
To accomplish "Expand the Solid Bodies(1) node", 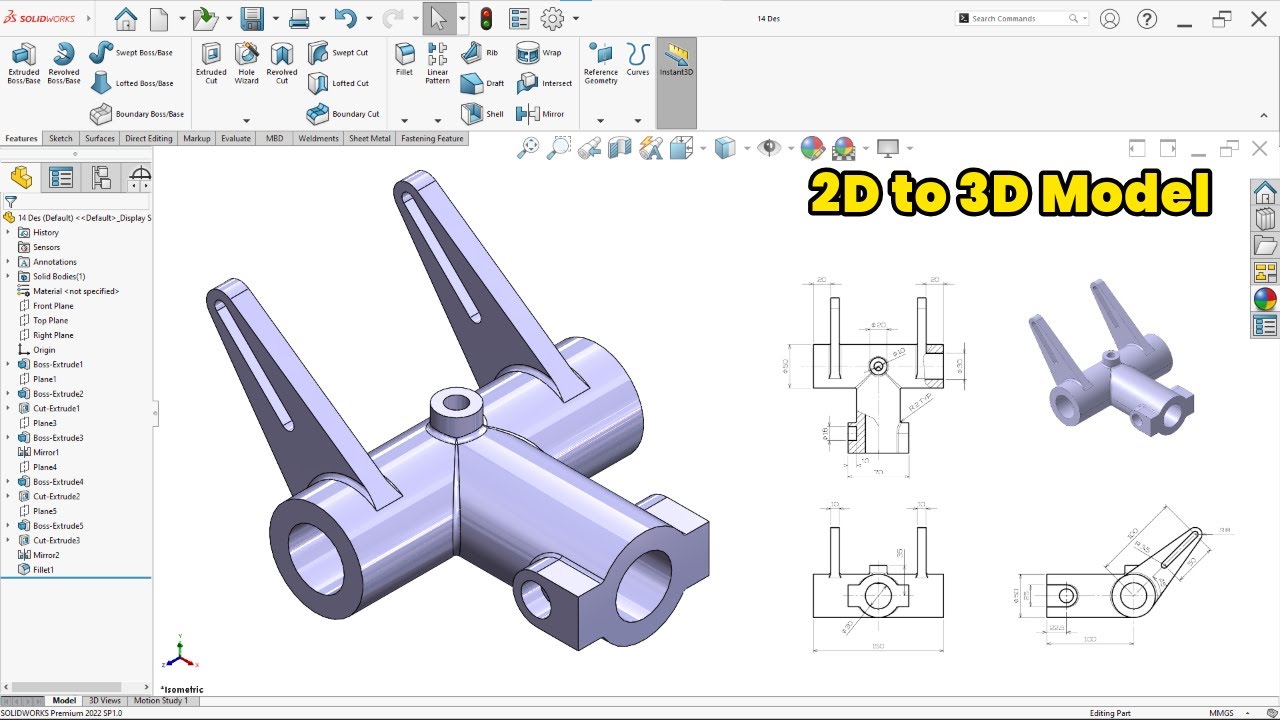I will pyautogui.click(x=8, y=276).
